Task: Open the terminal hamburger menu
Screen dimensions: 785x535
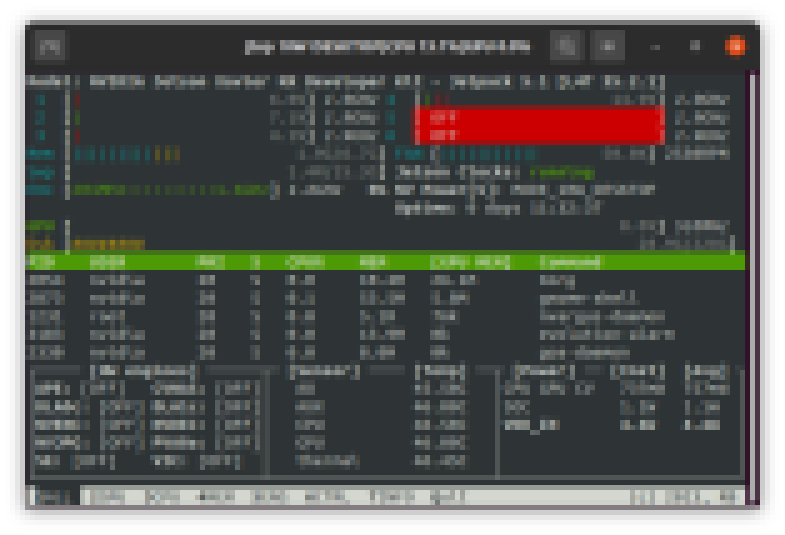Action: click(x=607, y=47)
